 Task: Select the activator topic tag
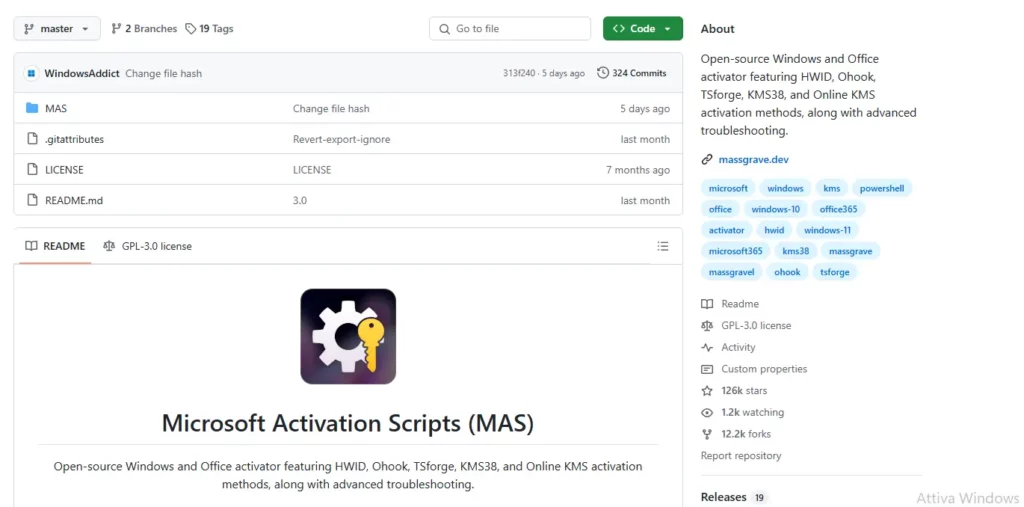click(727, 230)
